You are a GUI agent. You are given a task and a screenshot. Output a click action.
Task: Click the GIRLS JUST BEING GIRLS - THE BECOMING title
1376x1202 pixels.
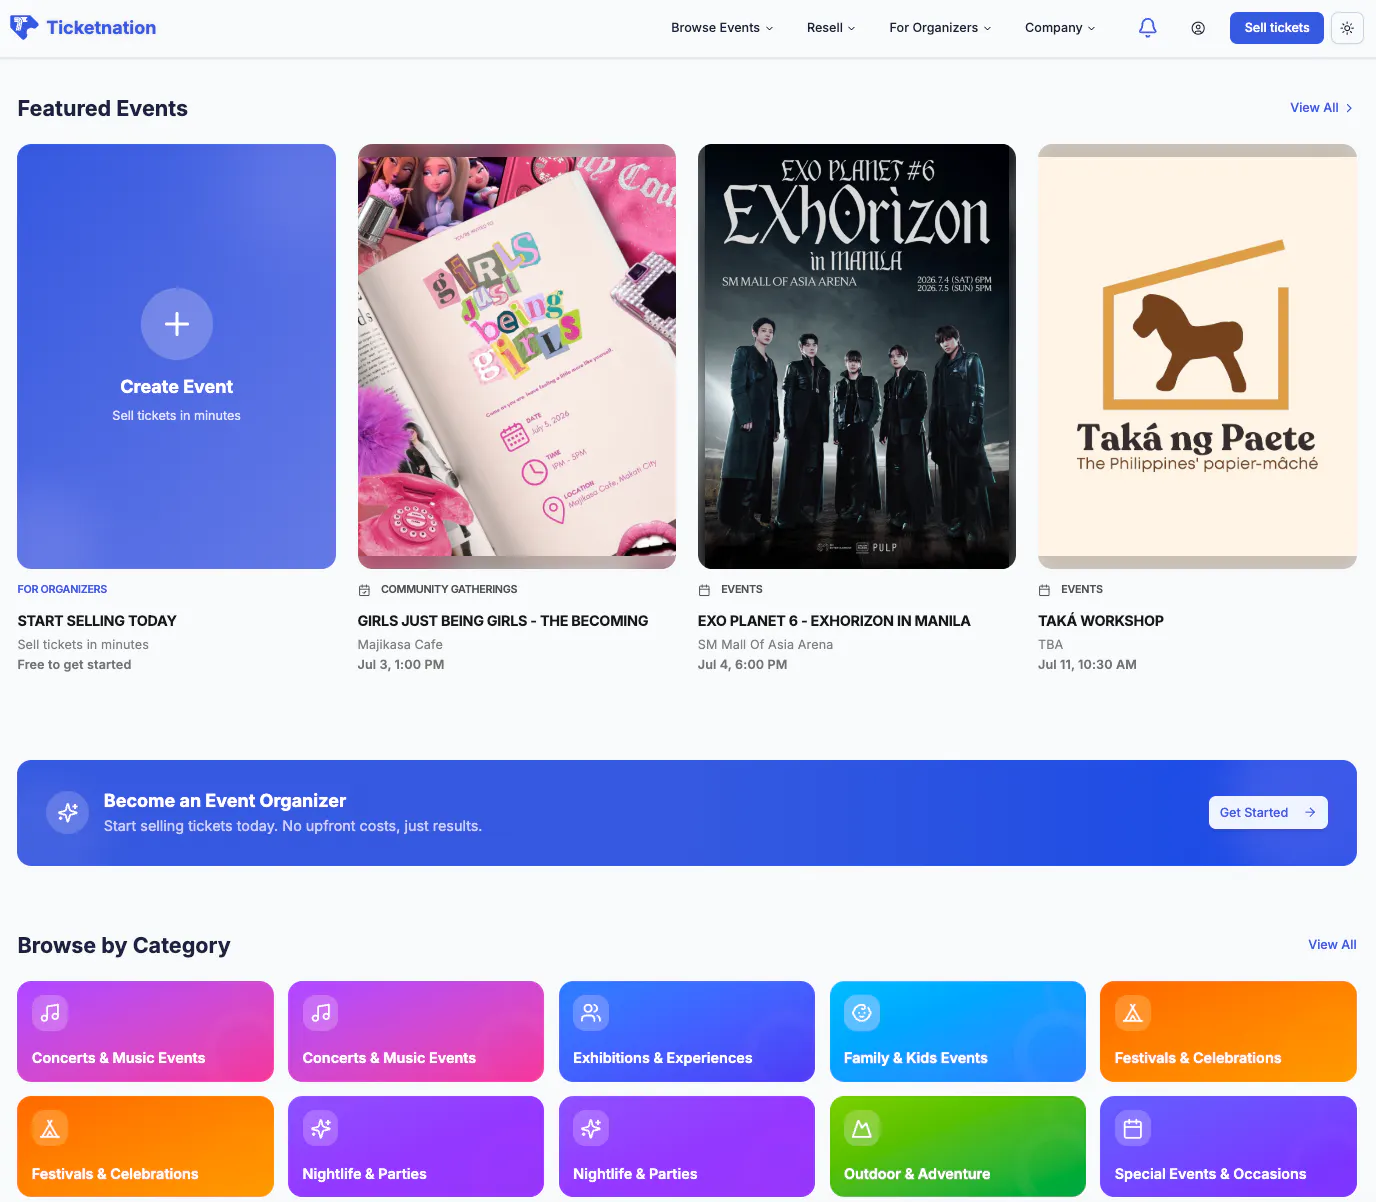(x=503, y=621)
